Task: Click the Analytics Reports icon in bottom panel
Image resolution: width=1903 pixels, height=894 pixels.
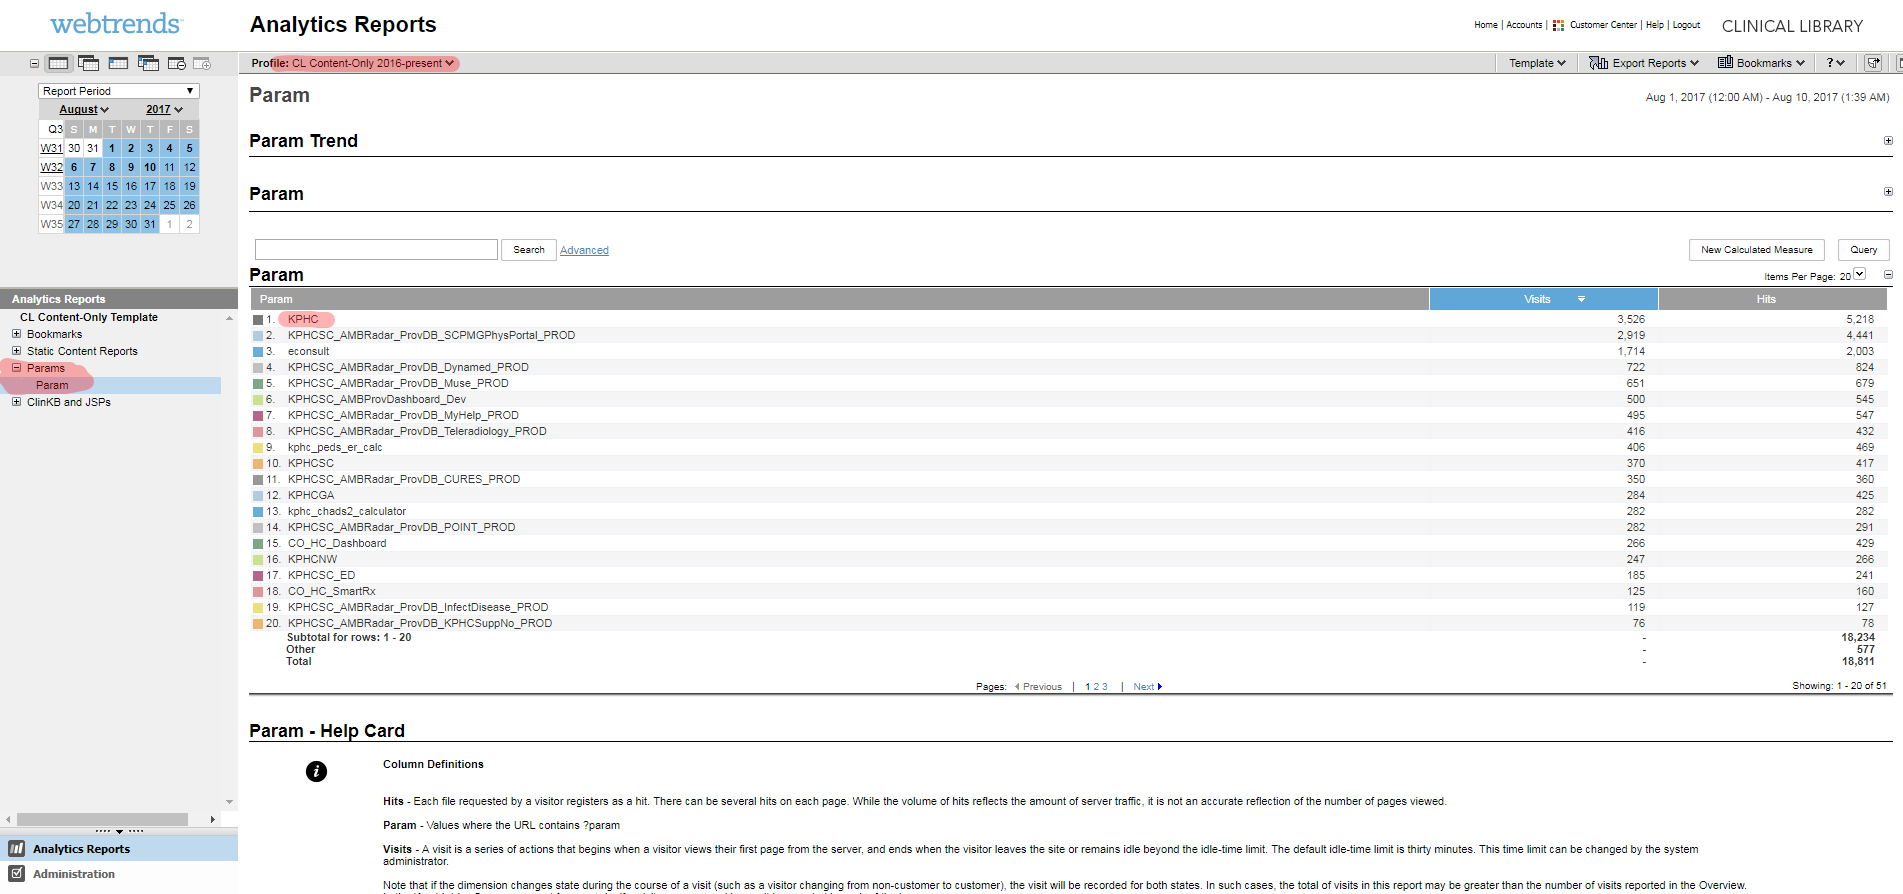Action: pos(17,848)
